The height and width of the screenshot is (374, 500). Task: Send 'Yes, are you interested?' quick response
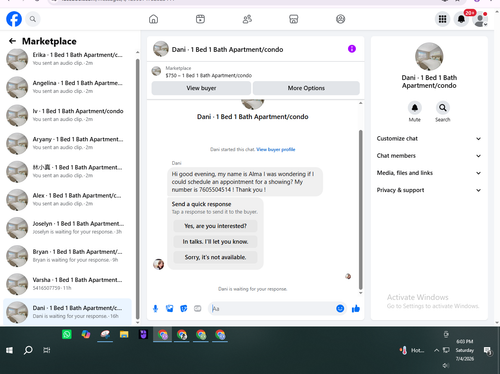[x=215, y=226]
